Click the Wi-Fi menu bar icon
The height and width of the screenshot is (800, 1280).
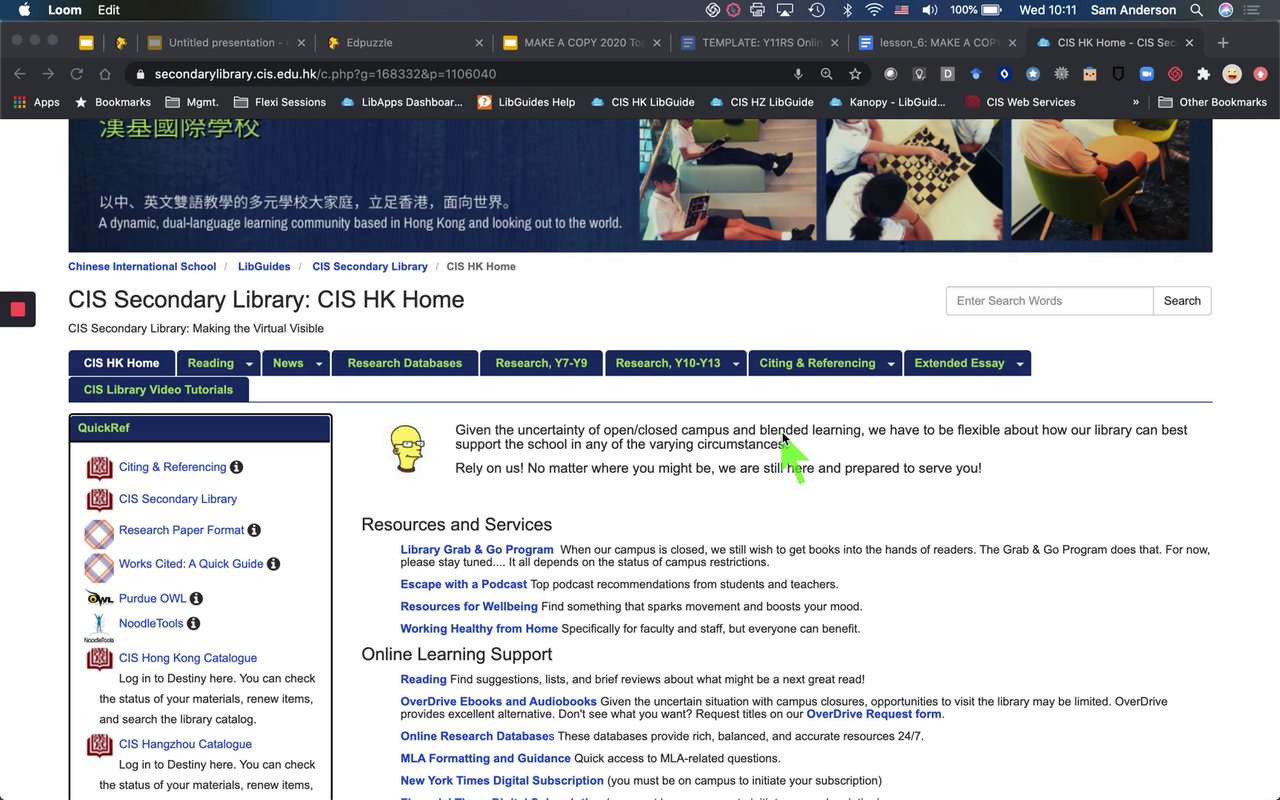tap(874, 10)
